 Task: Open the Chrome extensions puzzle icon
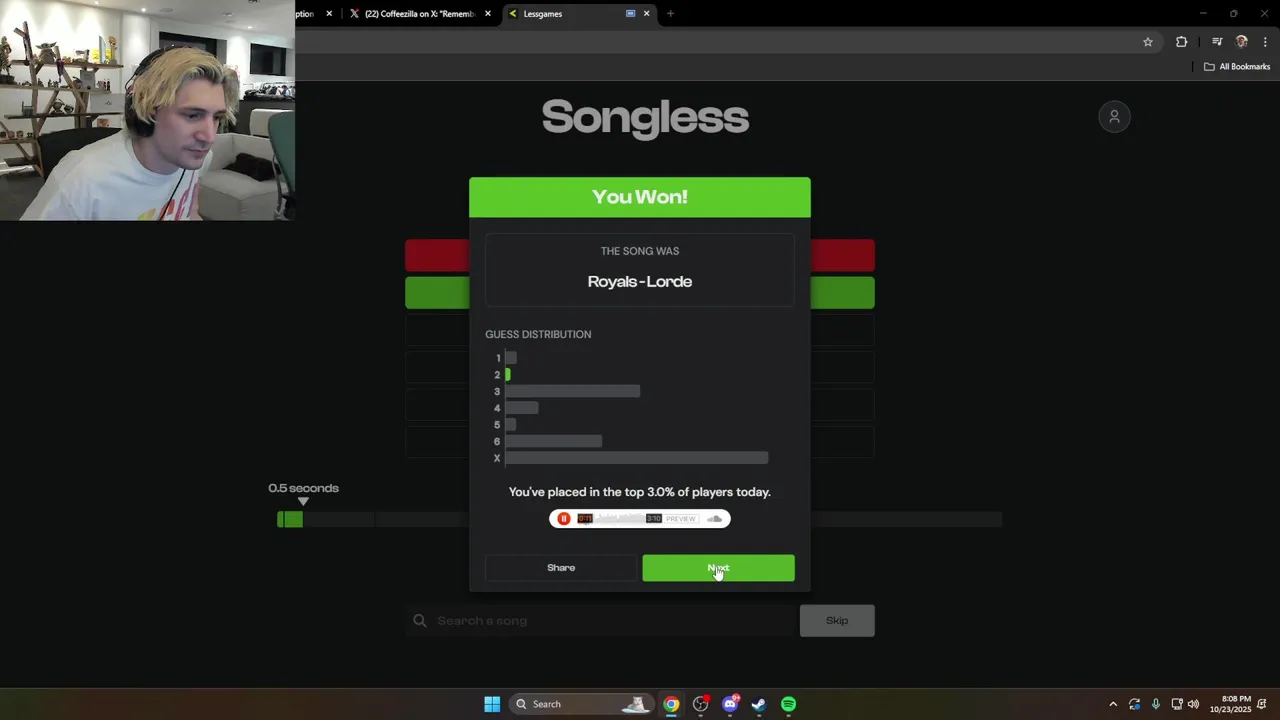[x=1182, y=42]
